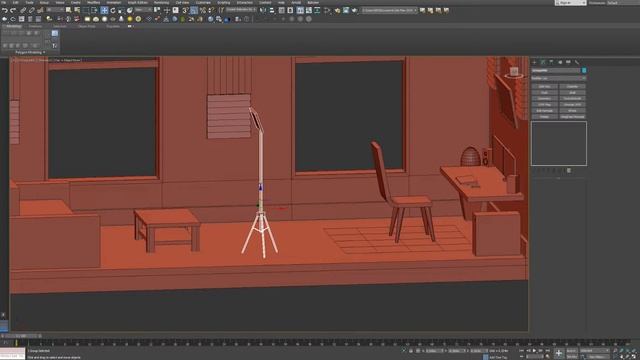The width and height of the screenshot is (640, 360).
Task: Open the Modifiers menu
Action: 93,2
